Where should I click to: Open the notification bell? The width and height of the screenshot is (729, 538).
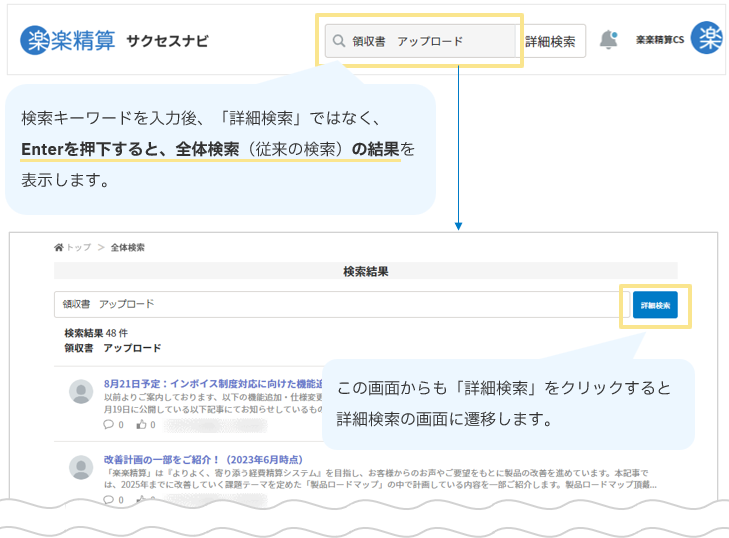[608, 40]
